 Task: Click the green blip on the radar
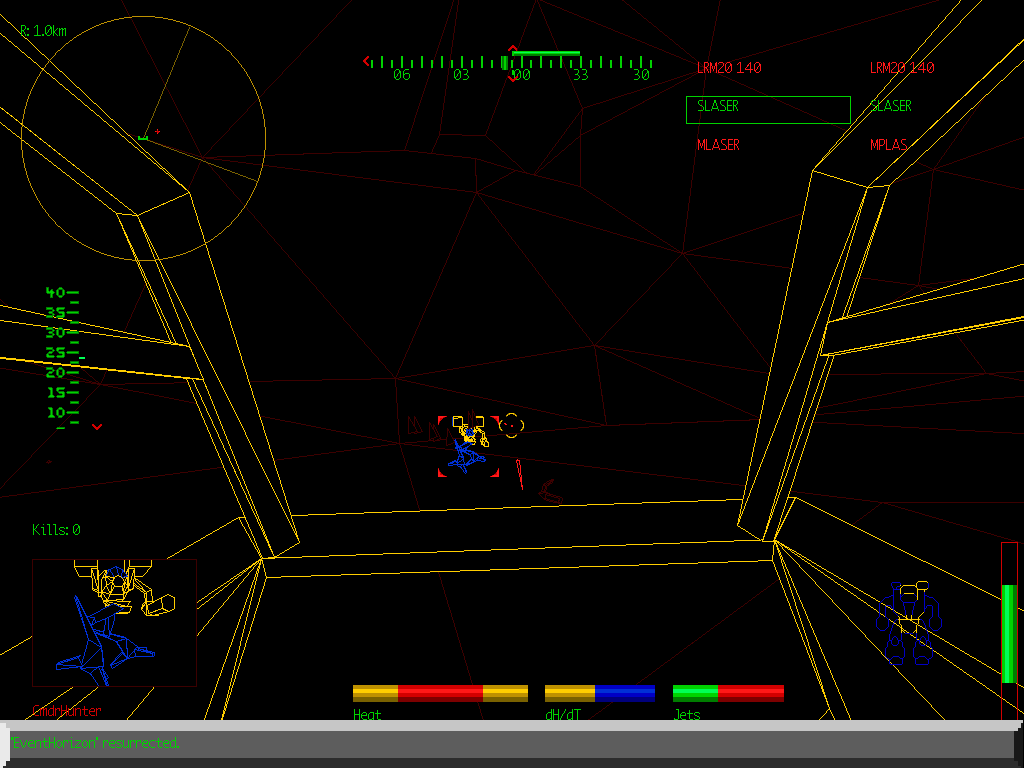click(x=143, y=137)
